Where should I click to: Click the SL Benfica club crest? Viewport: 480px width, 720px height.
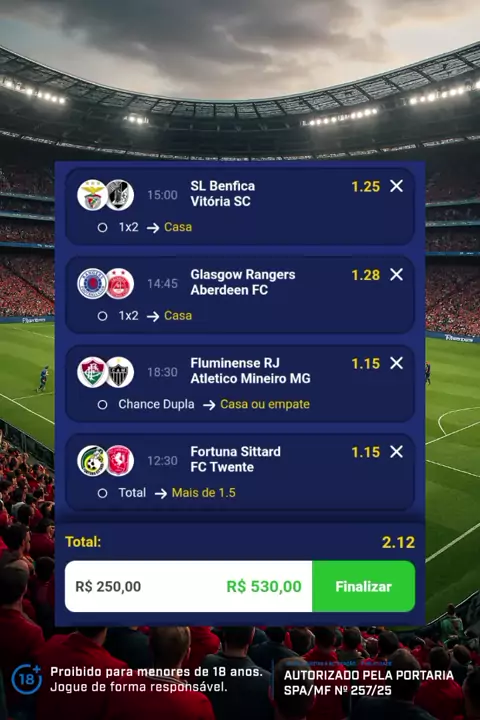pyautogui.click(x=92, y=195)
